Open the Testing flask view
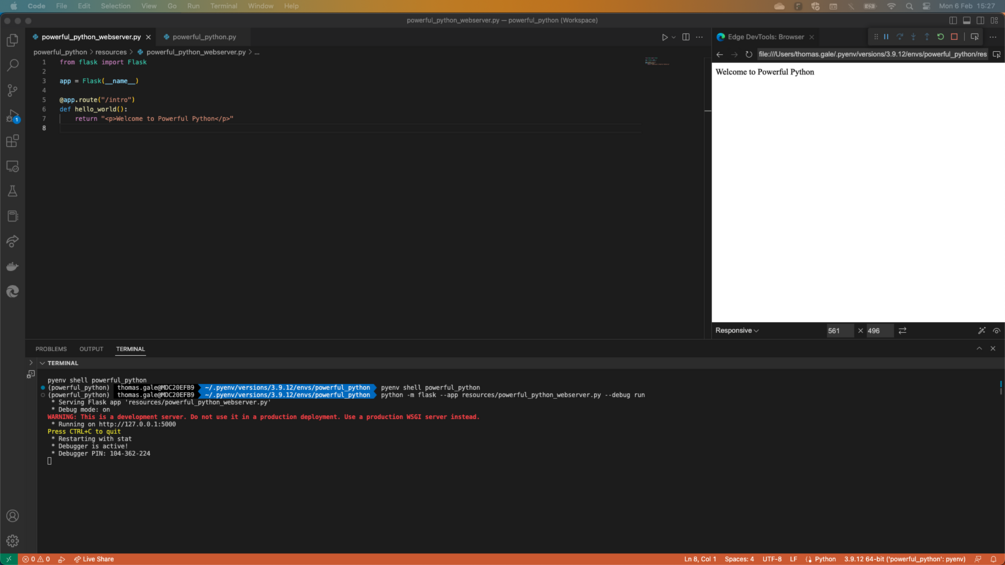This screenshot has height=565, width=1005. (x=12, y=191)
